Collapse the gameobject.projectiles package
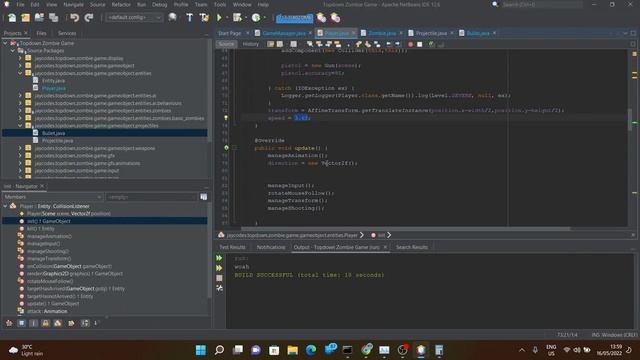The width and height of the screenshot is (640, 360). pos(20,125)
